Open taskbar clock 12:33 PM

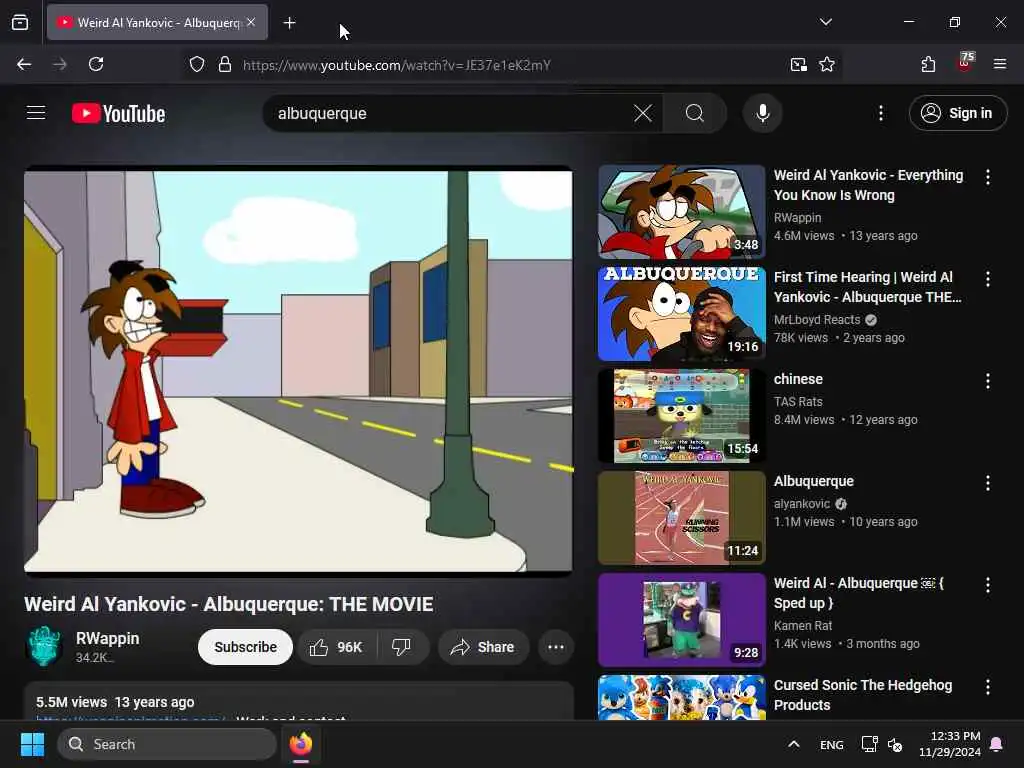[x=950, y=744]
